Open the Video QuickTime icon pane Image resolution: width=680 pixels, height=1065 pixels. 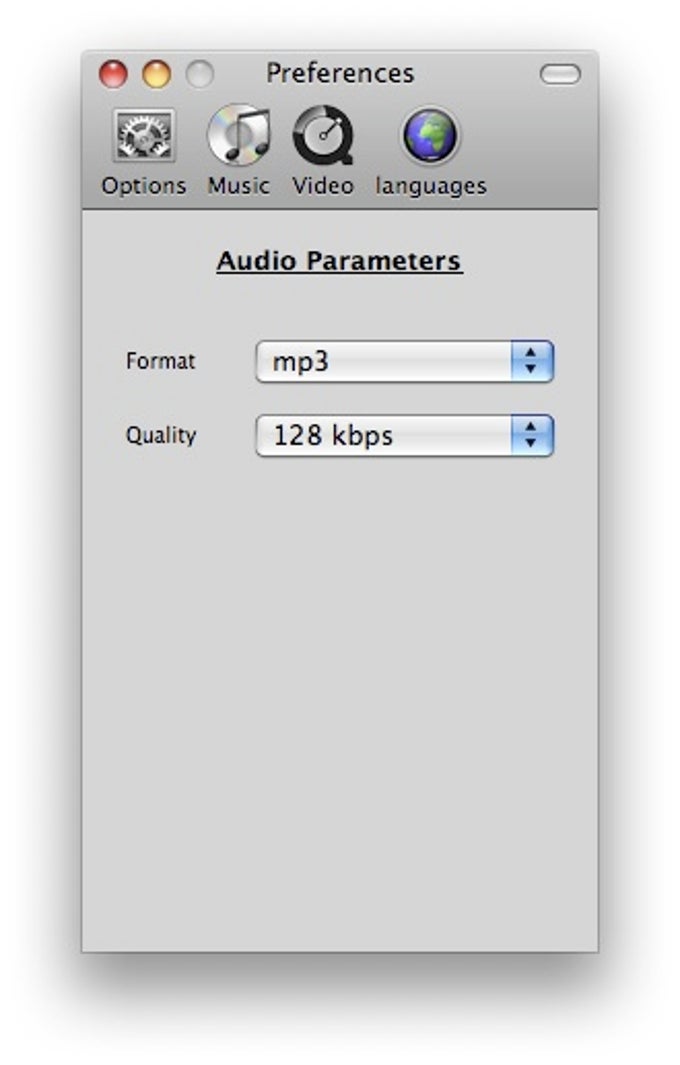point(323,134)
